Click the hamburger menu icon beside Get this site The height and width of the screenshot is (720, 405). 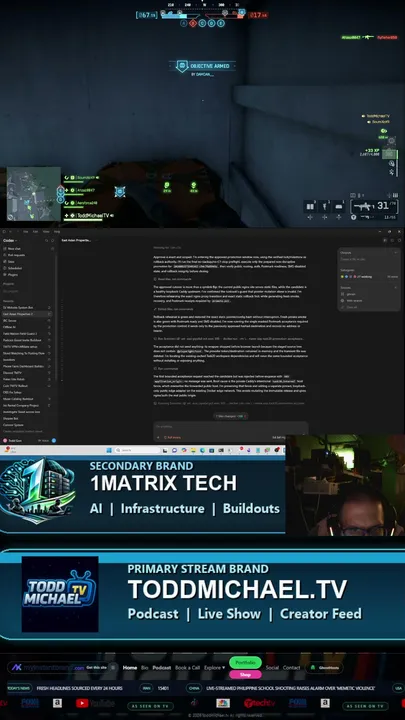(x=113, y=667)
